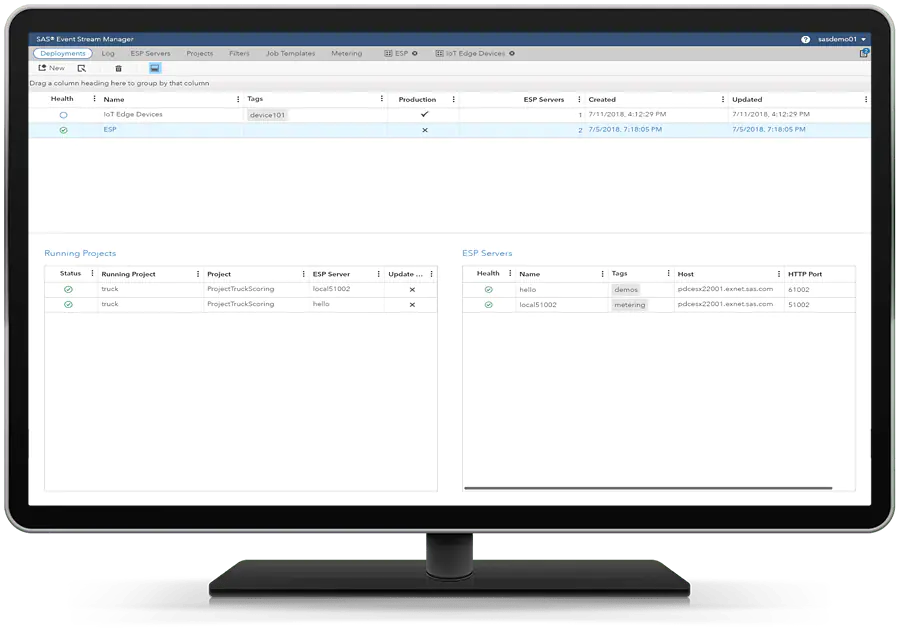Open Health column menu in ESP Servers panel
The height and width of the screenshot is (629, 900).
[510, 273]
